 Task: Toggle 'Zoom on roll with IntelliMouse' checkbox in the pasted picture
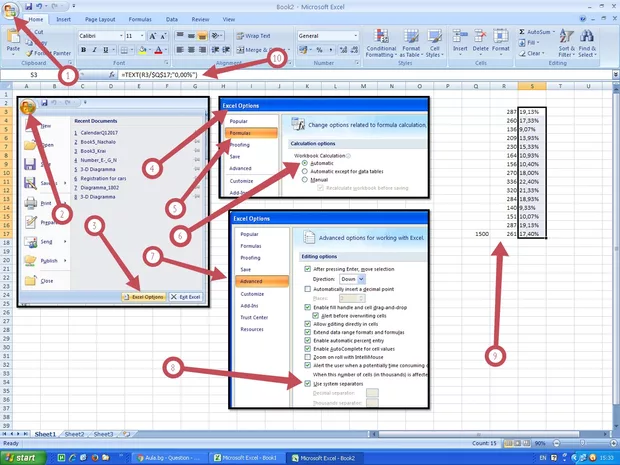(308, 357)
